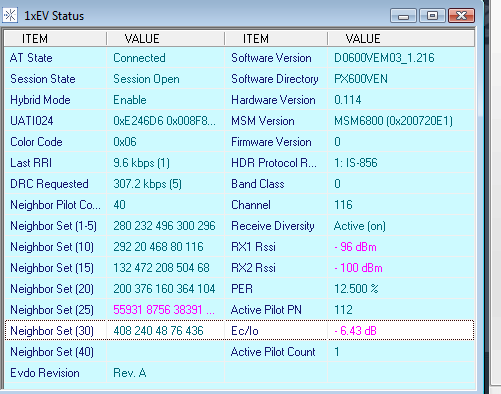Select the Last RRI label
The image size is (501, 394).
point(31,163)
